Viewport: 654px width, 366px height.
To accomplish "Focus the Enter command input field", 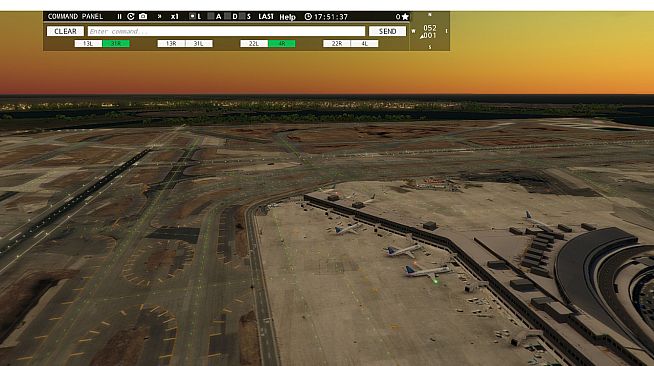I will pos(226,31).
